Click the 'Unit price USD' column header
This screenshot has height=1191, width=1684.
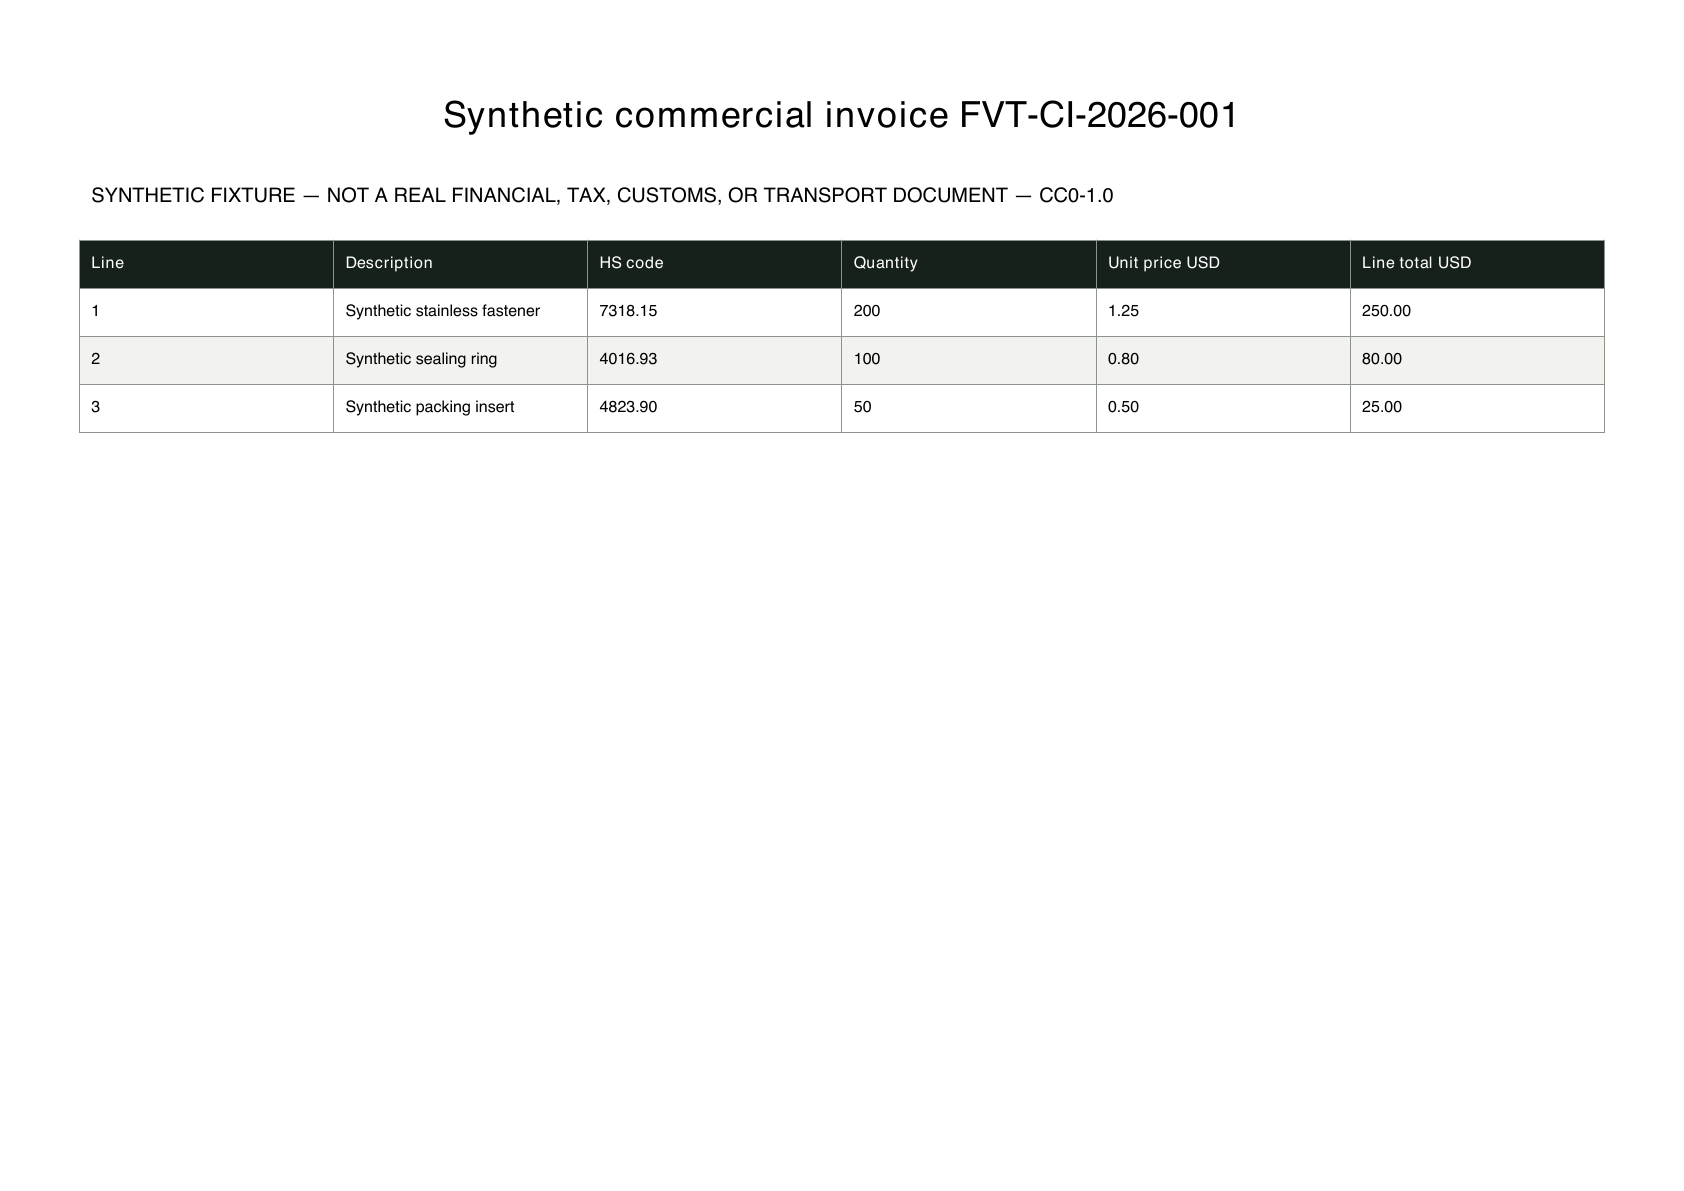pyautogui.click(x=1223, y=264)
